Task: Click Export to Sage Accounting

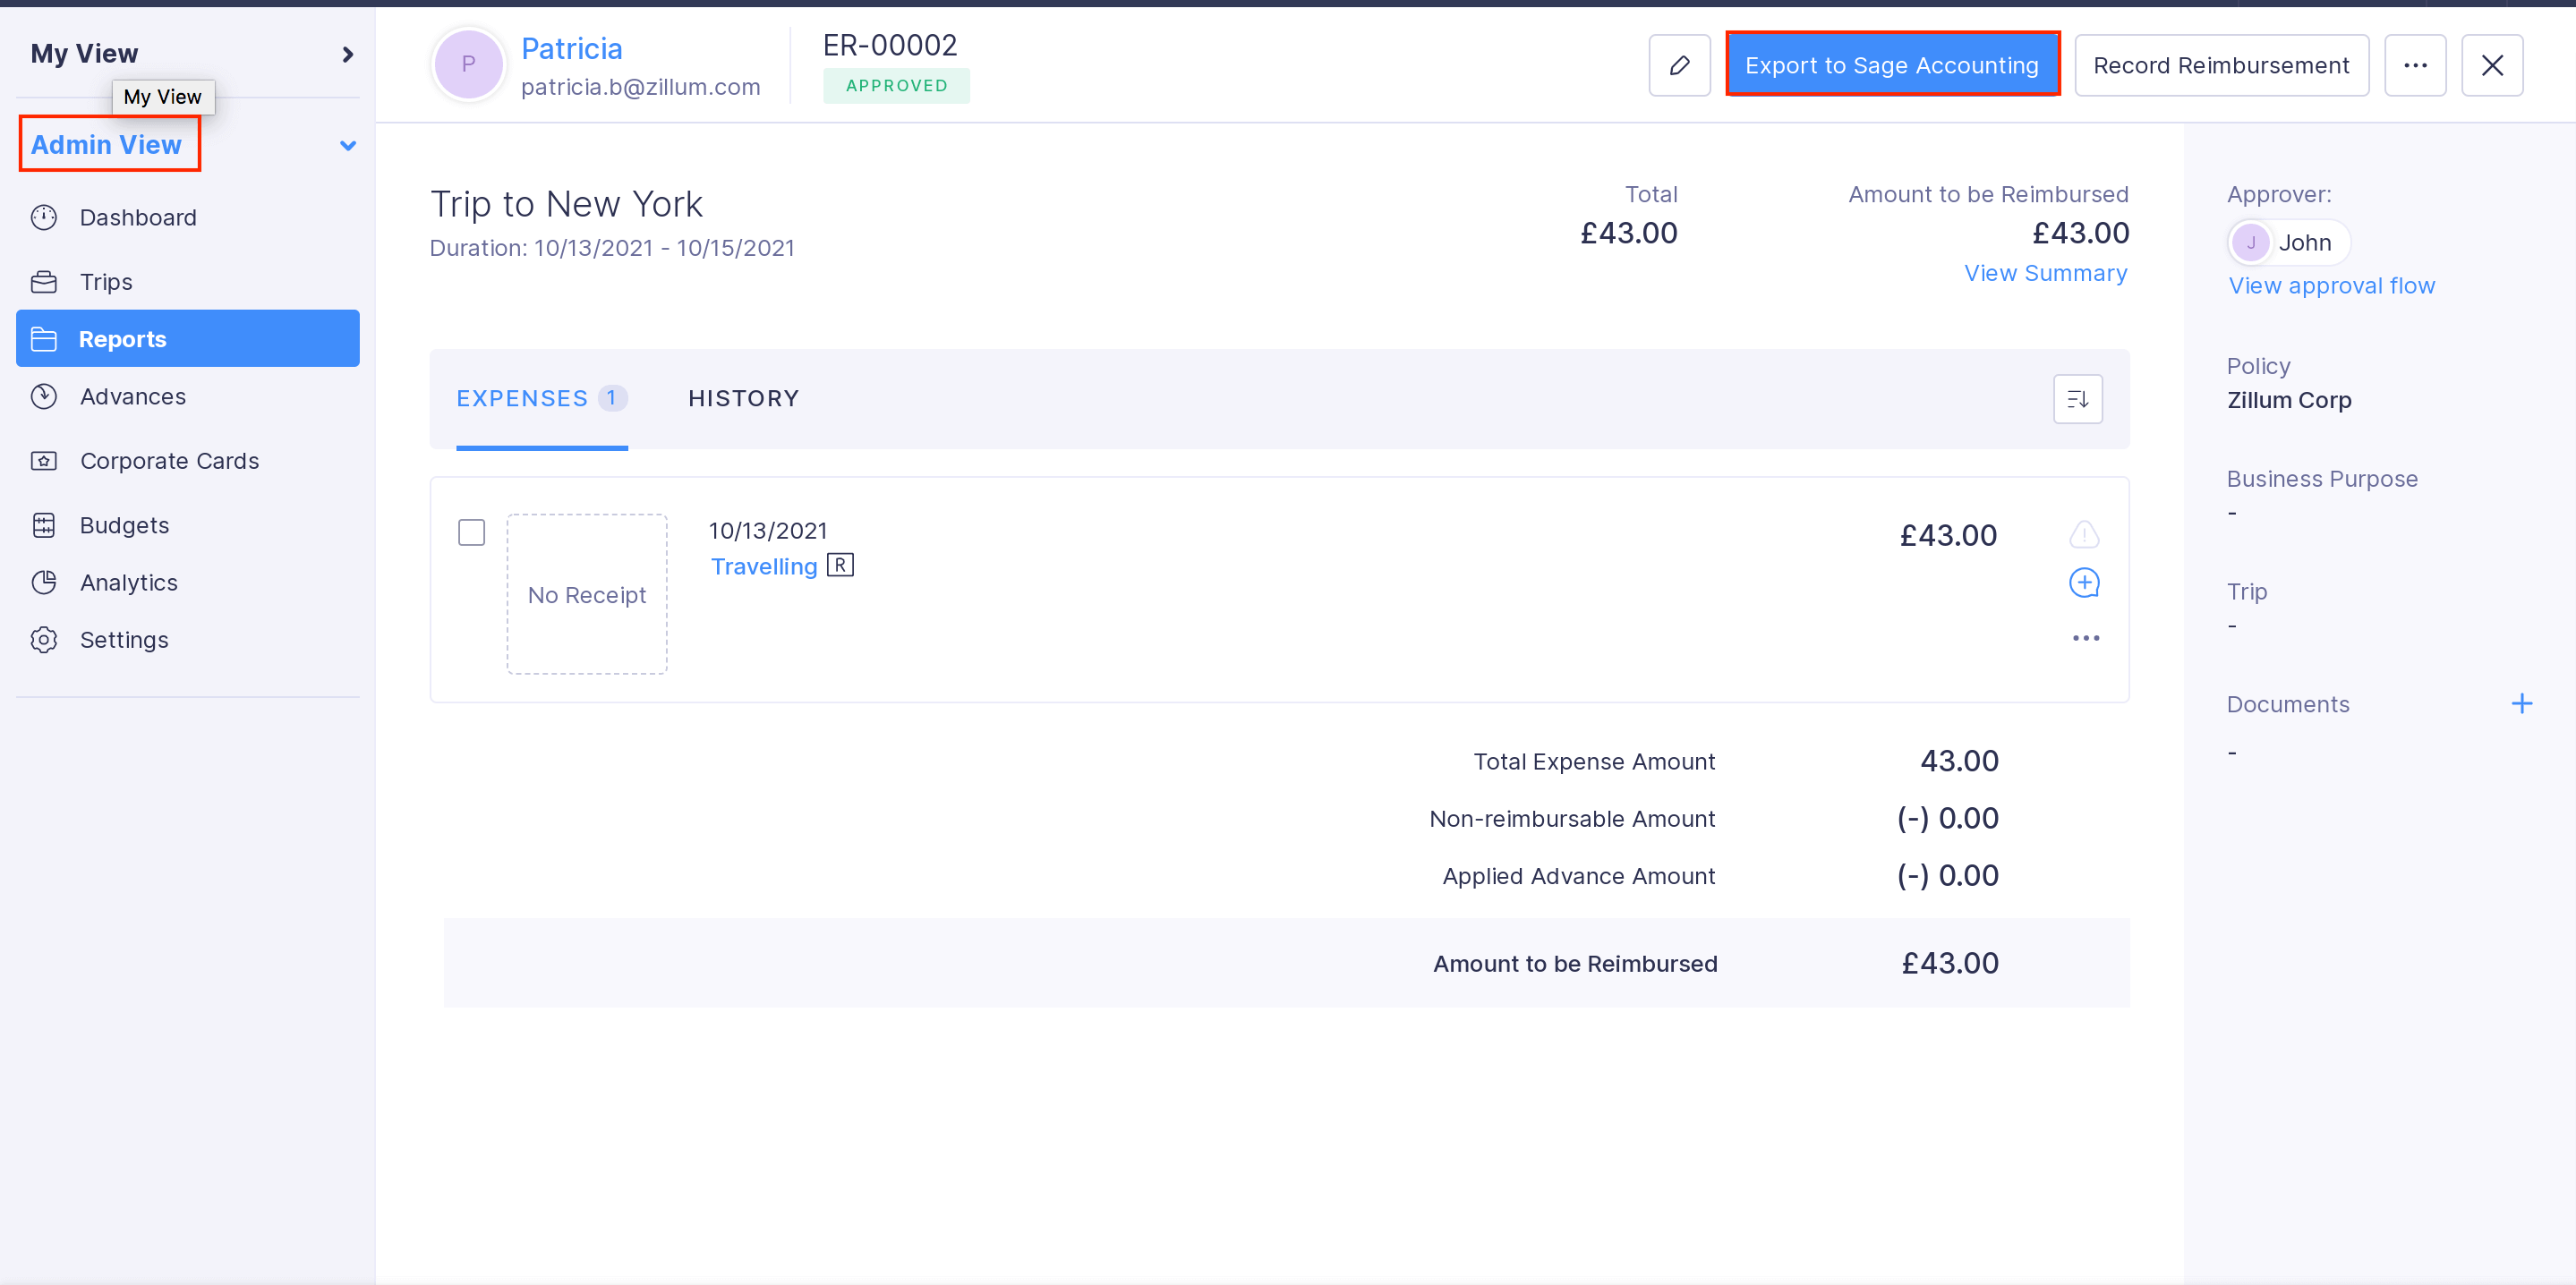Action: coord(1892,64)
